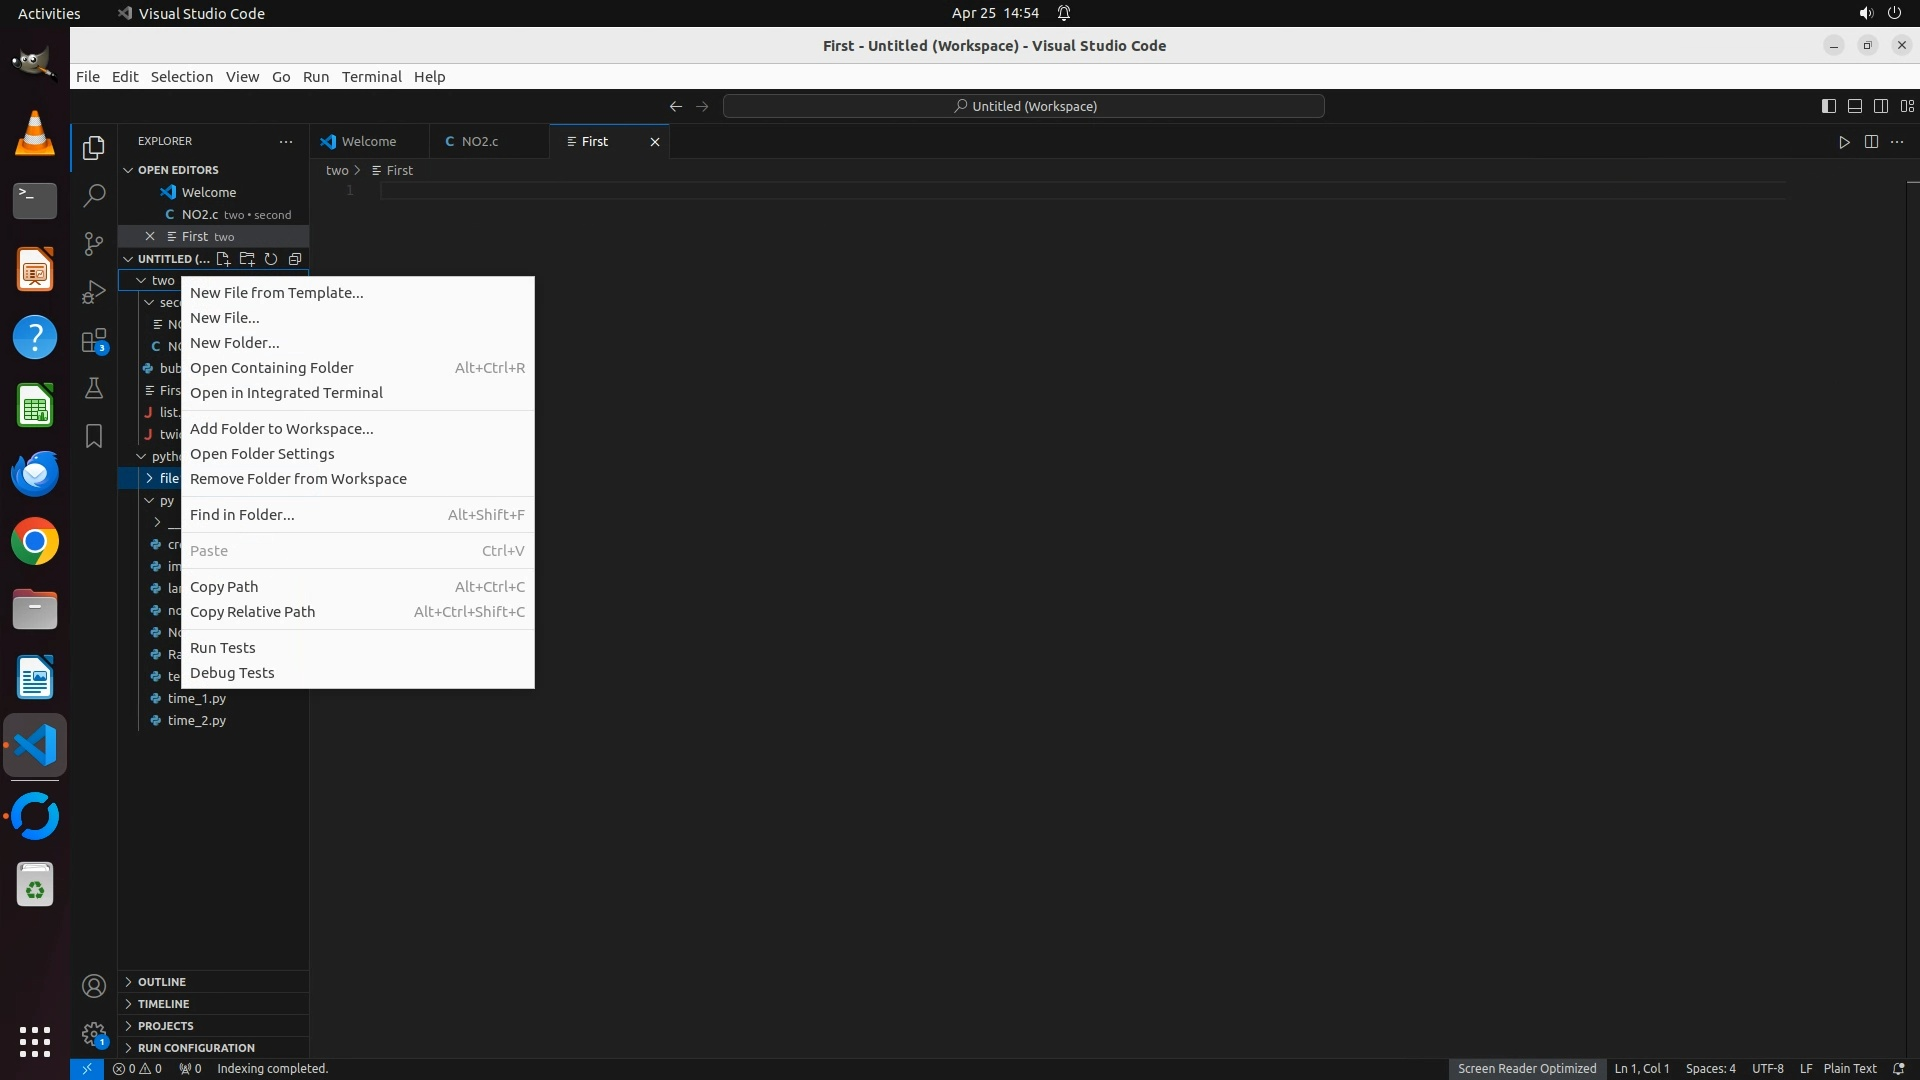Toggle the Primary Side Bar layout icon
1920x1080 pixels.
click(x=1828, y=106)
